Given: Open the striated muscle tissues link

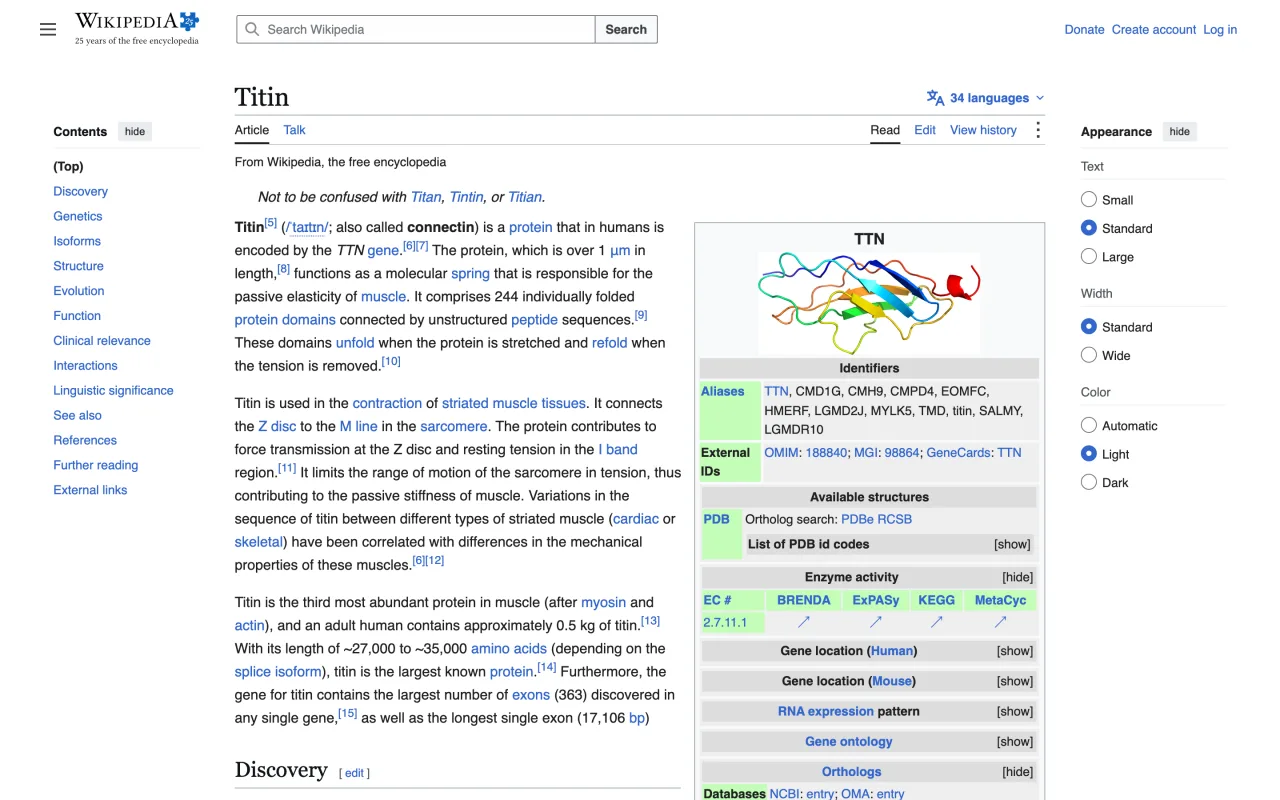Looking at the screenshot, I should pos(514,403).
